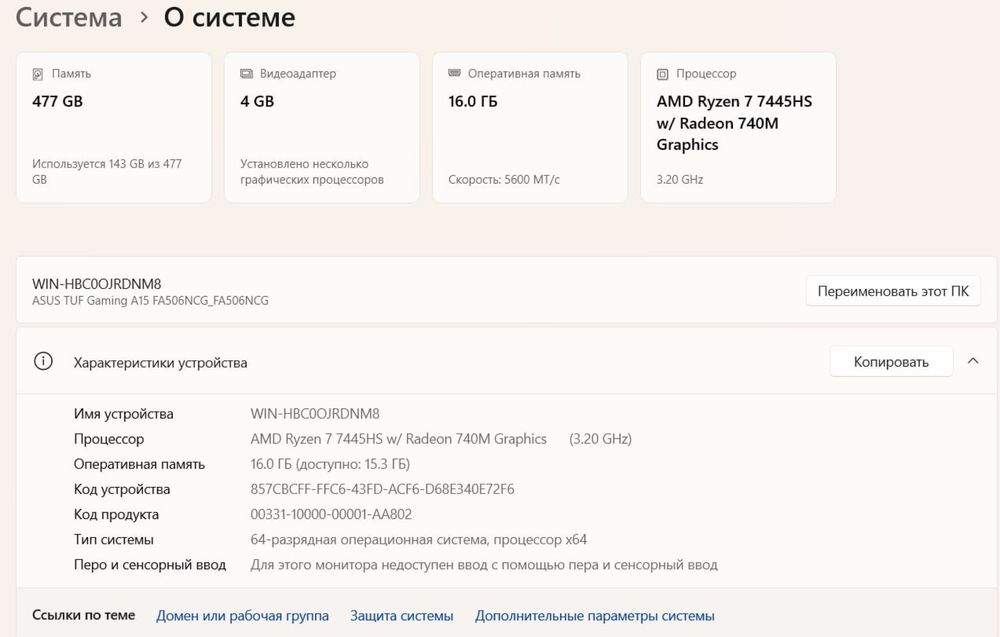This screenshot has height=637, width=1000.
Task: Open the AMD Ryzen 7 processor card
Action: [738, 128]
